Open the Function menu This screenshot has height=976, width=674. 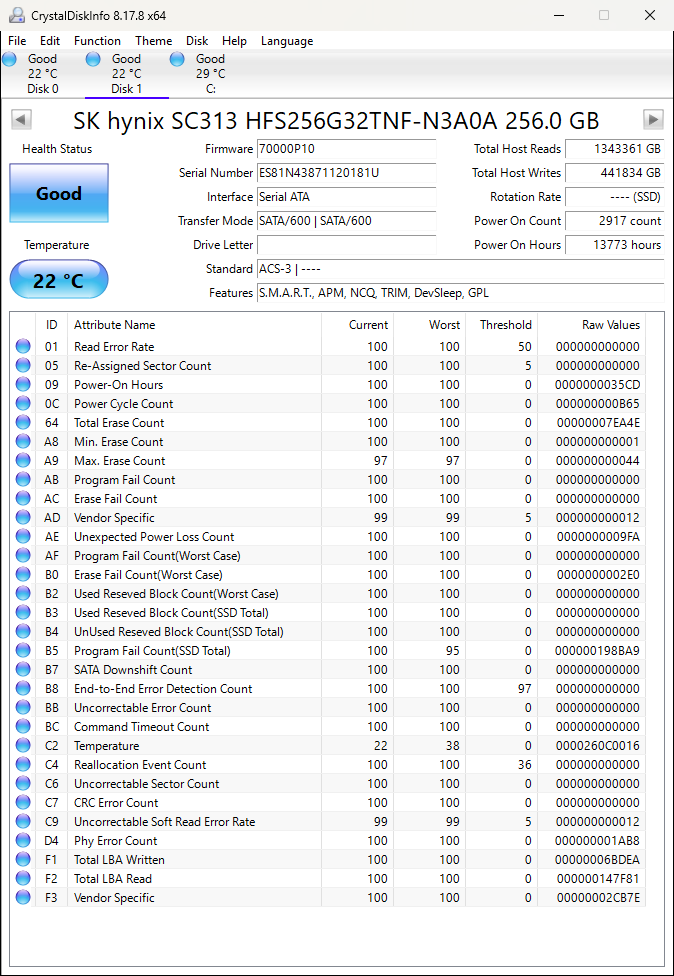[97, 41]
